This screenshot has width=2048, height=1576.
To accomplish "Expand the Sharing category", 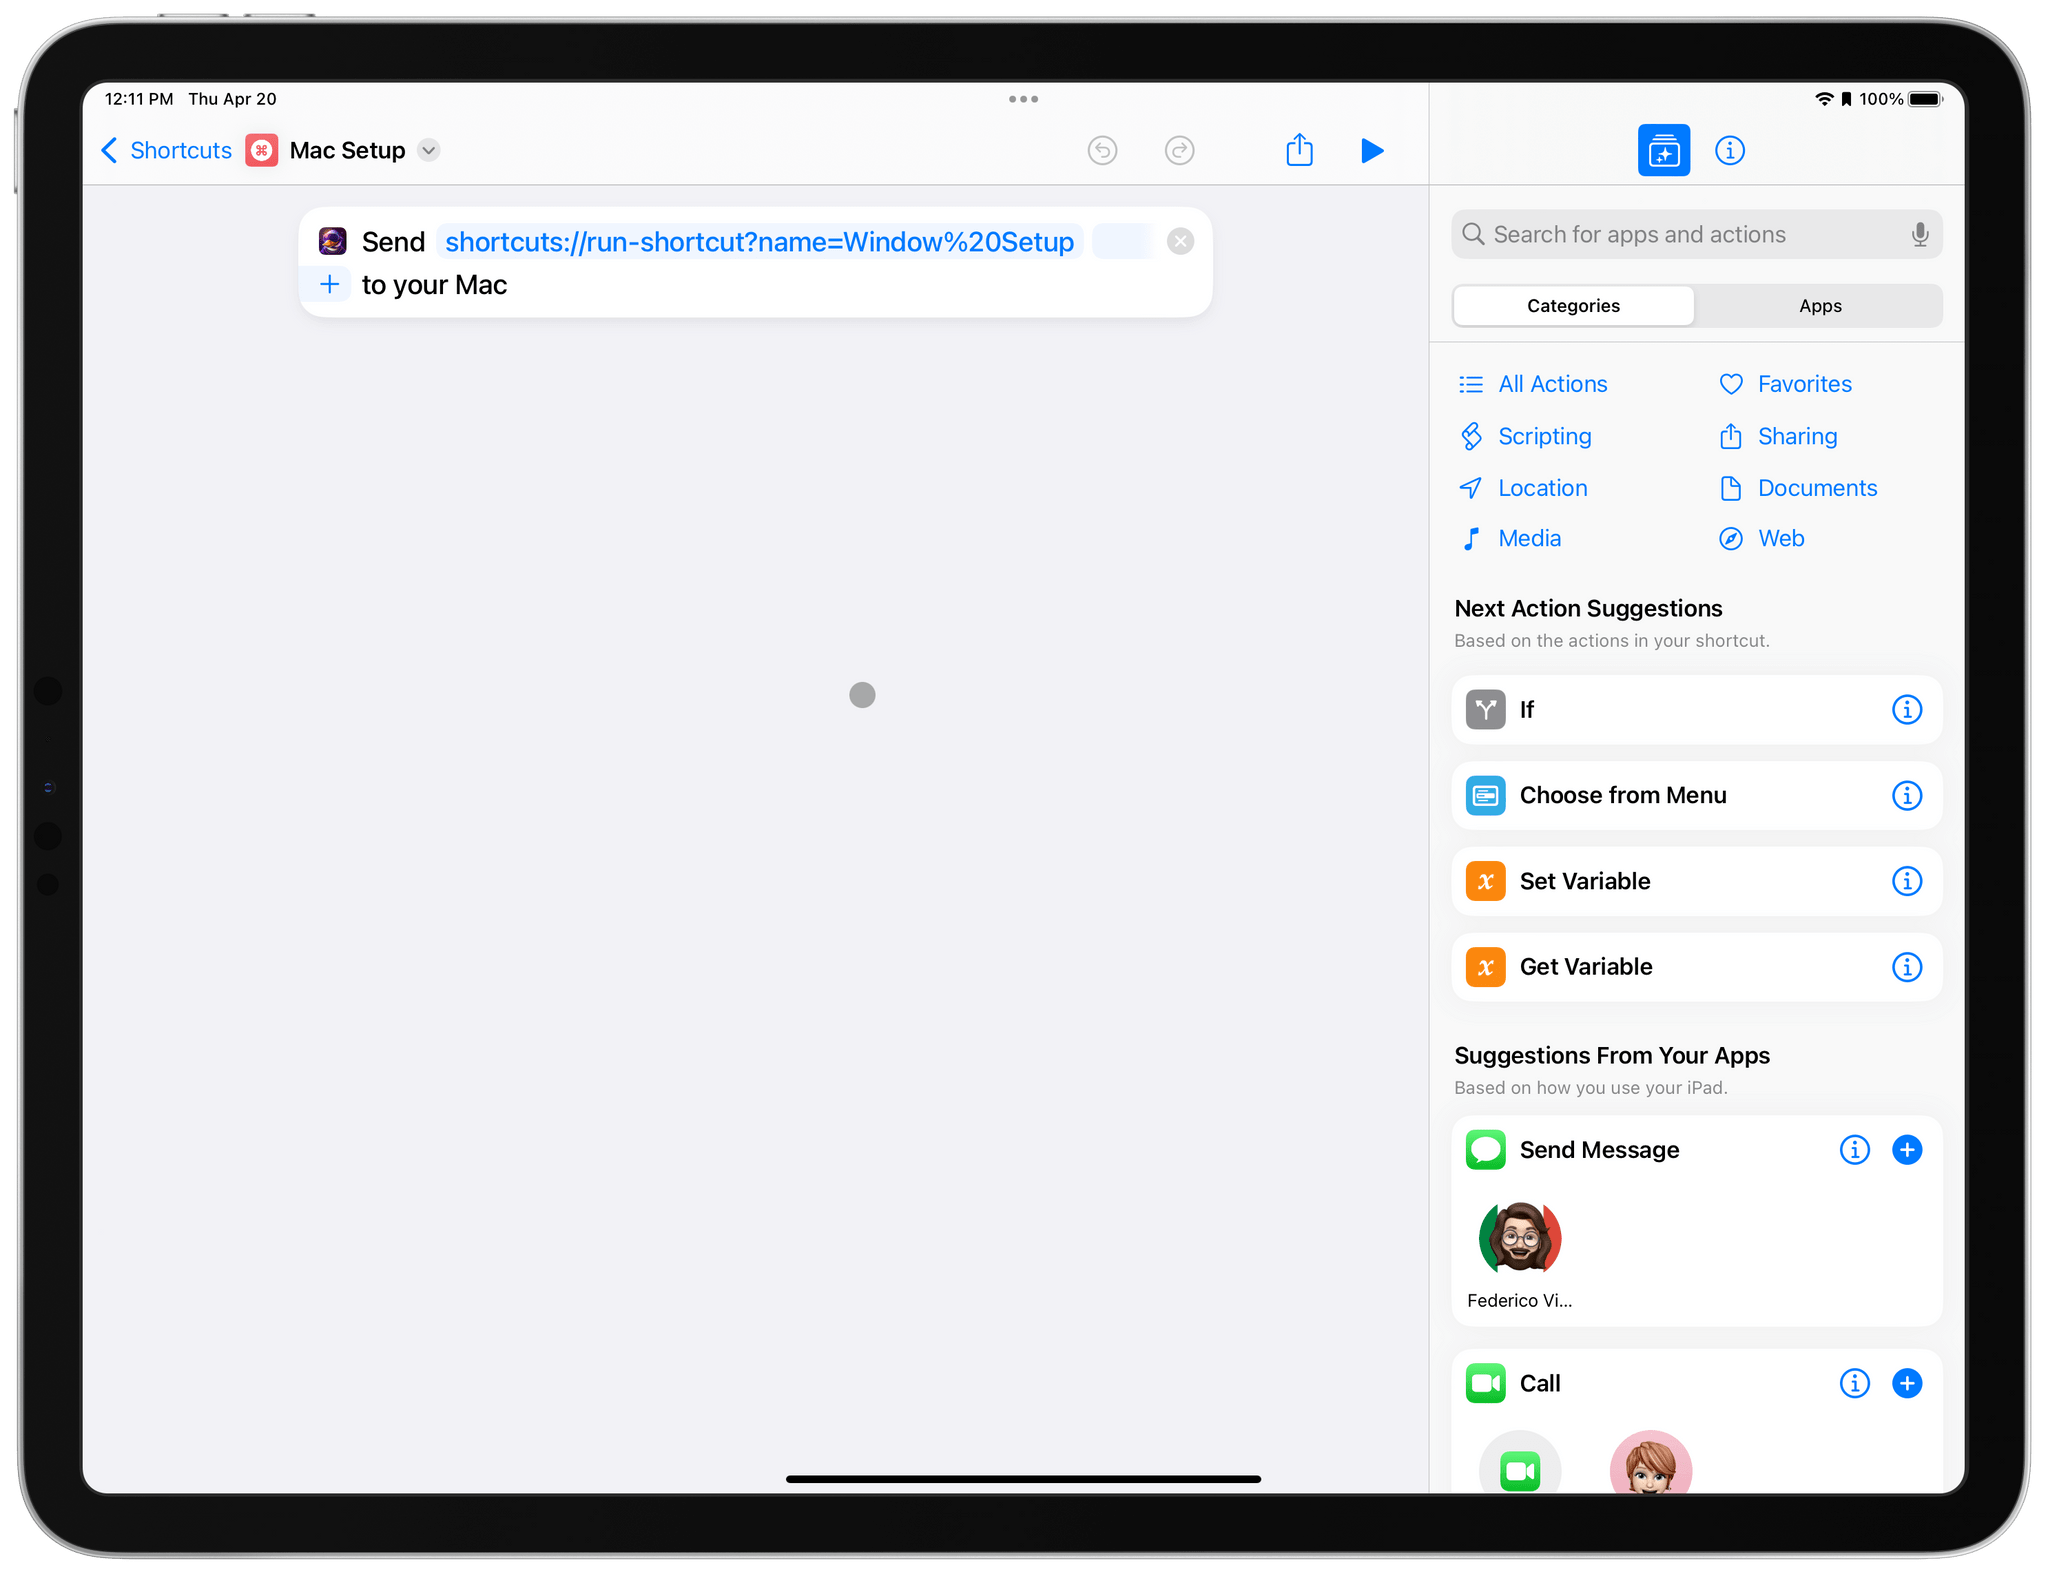I will tap(1796, 435).
